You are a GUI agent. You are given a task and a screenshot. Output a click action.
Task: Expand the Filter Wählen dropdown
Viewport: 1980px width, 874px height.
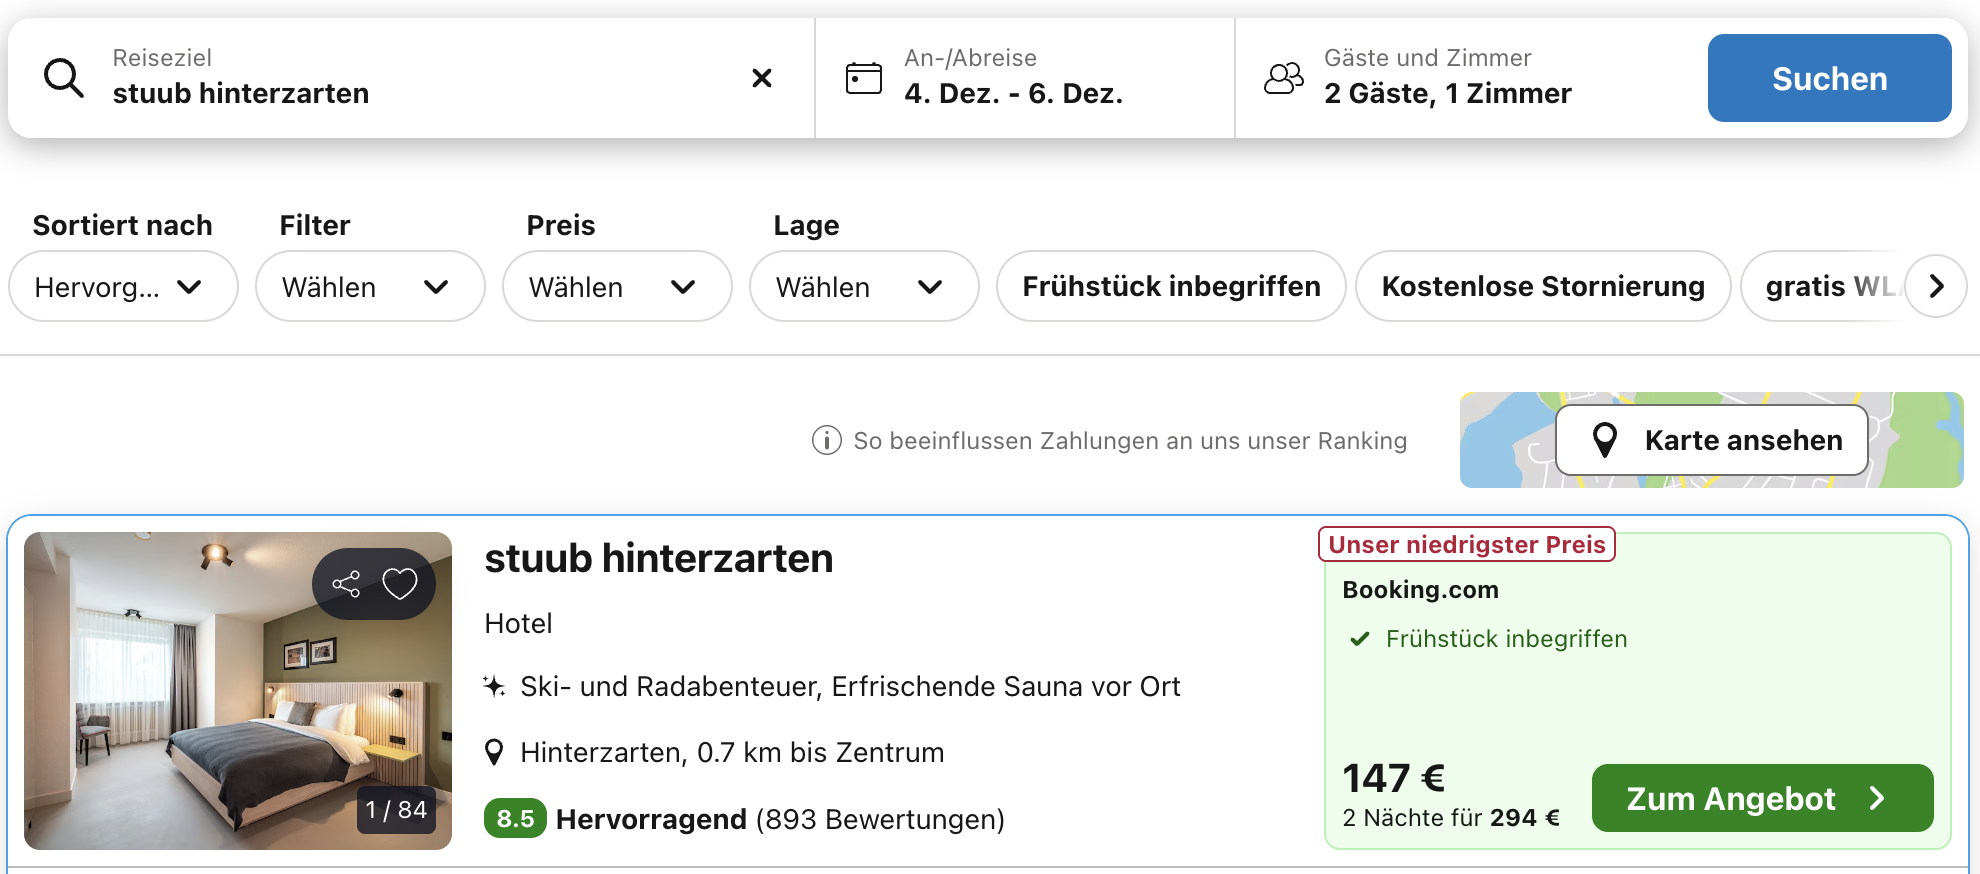(370, 287)
